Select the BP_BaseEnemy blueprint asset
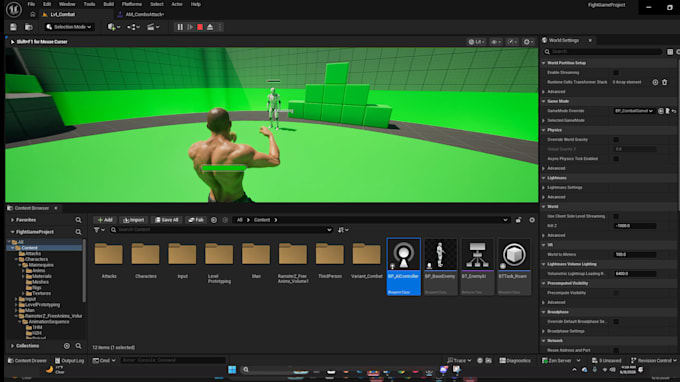The width and height of the screenshot is (680, 382). tap(440, 267)
